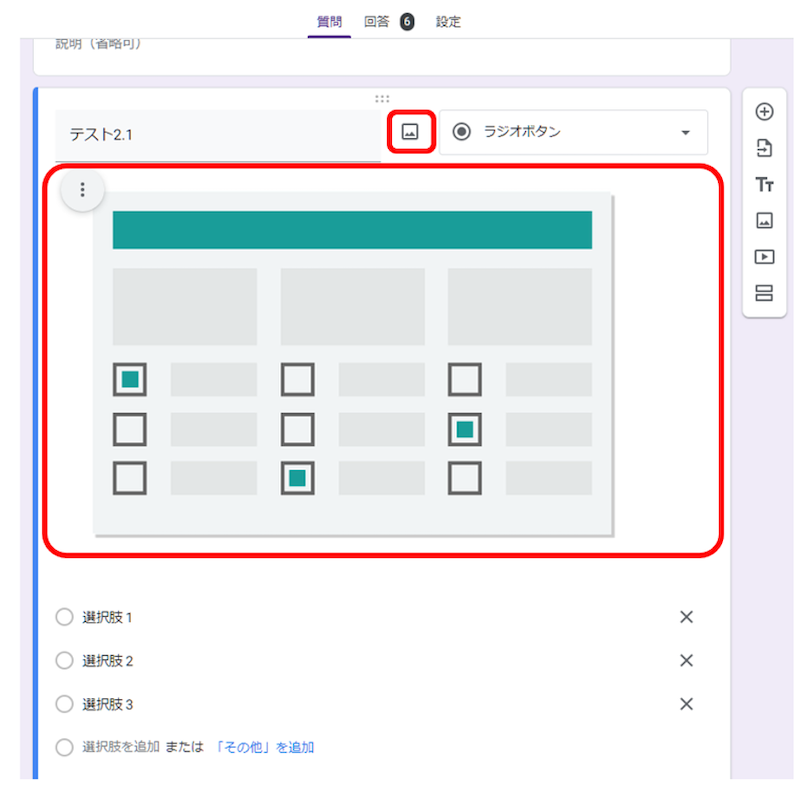Remove 選択肢 2 with its X button
The height and width of the screenshot is (795, 804).
[x=686, y=661]
